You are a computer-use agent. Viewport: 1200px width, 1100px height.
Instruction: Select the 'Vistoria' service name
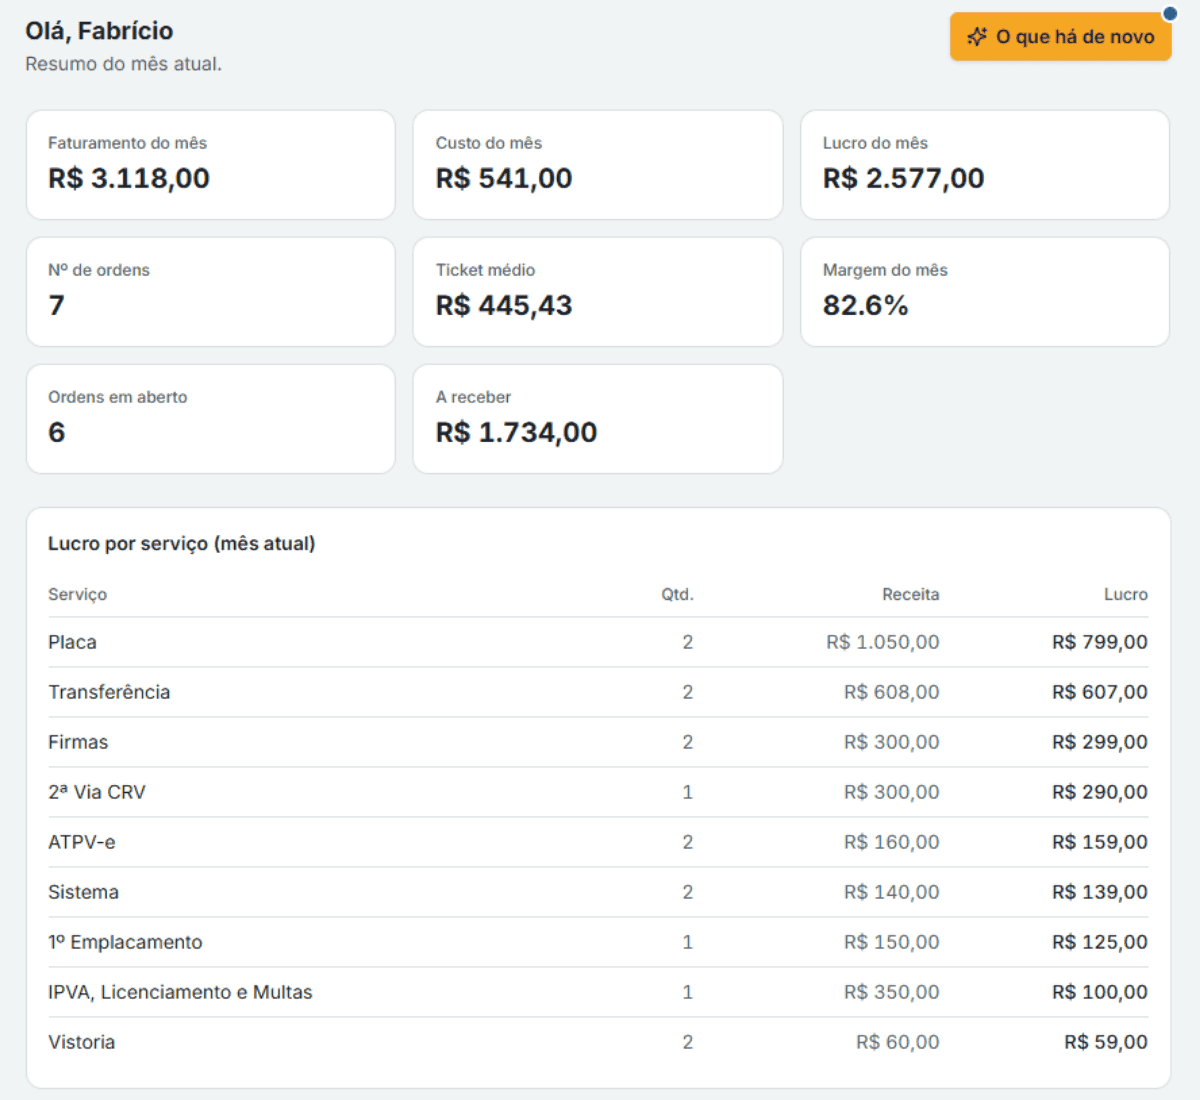coord(81,1042)
